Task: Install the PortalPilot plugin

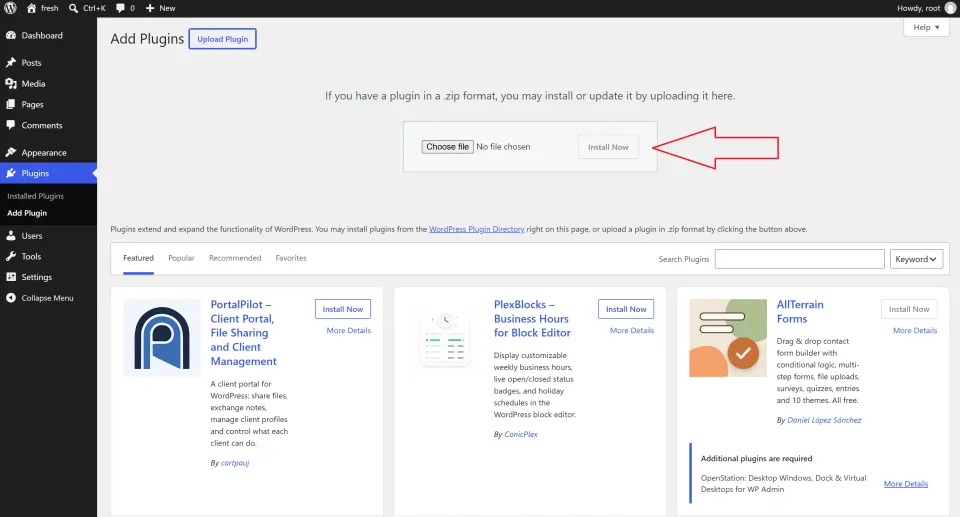Action: tap(343, 309)
